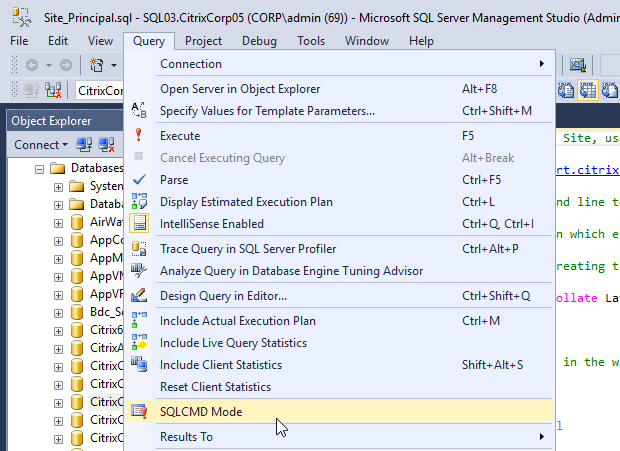Open the Tools menu

311,41
